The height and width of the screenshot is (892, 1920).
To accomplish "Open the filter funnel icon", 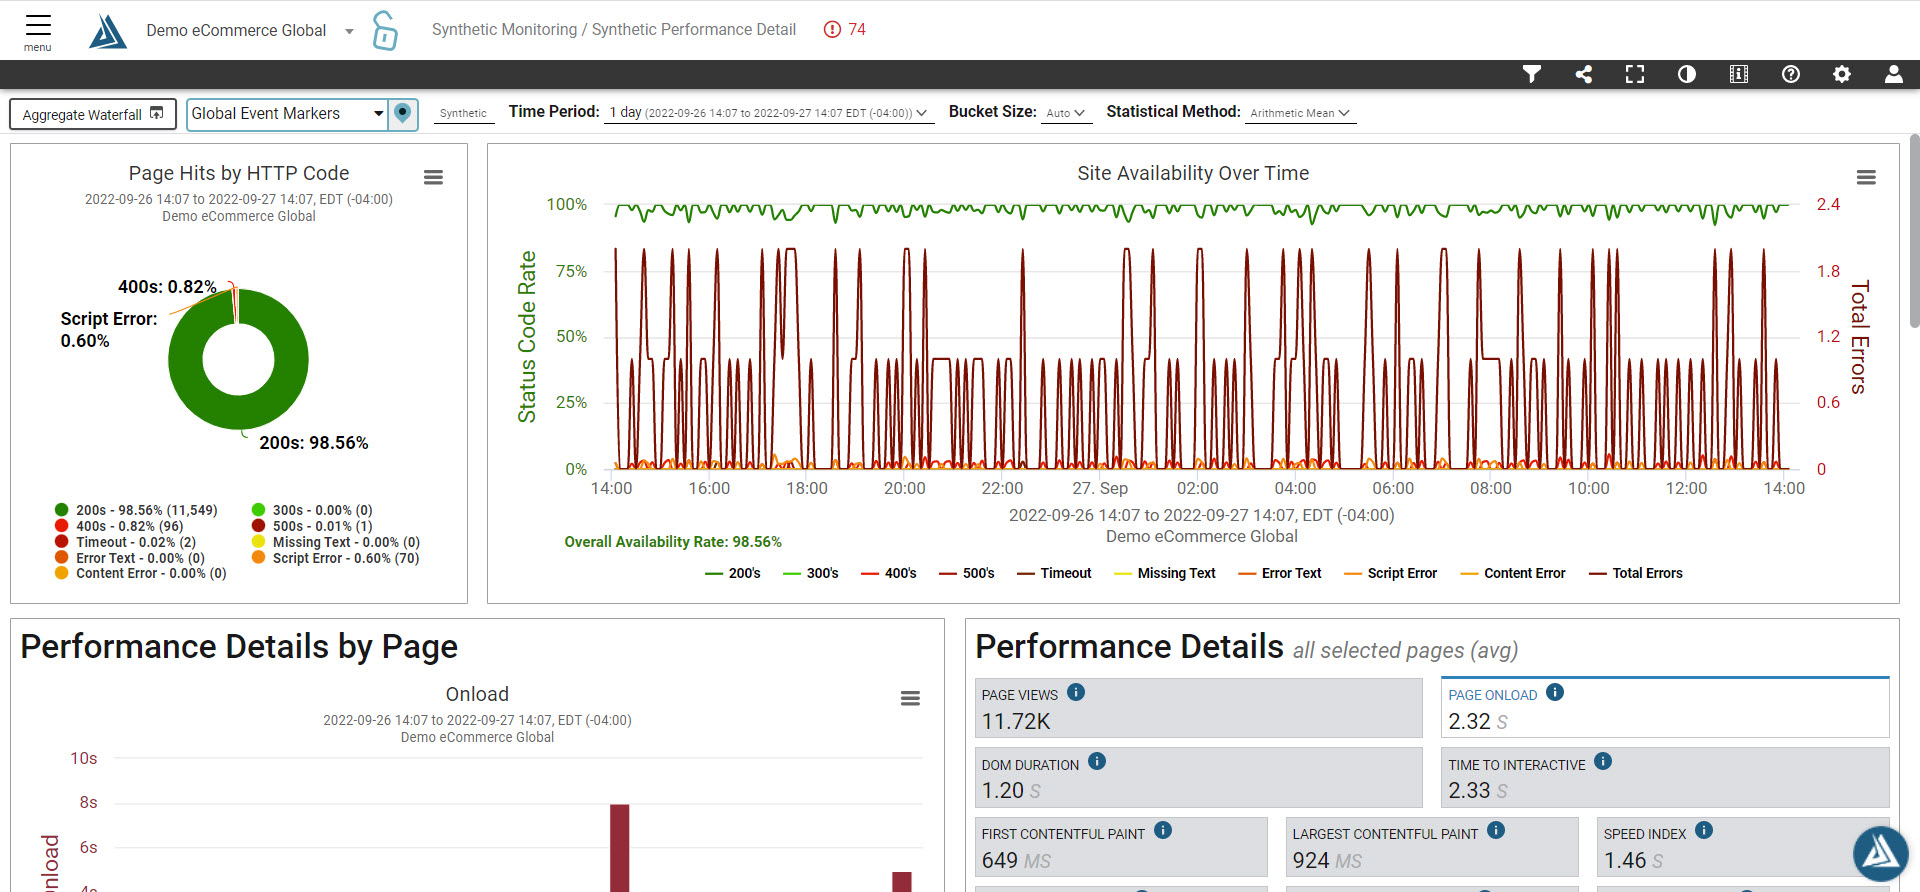I will click(x=1531, y=74).
